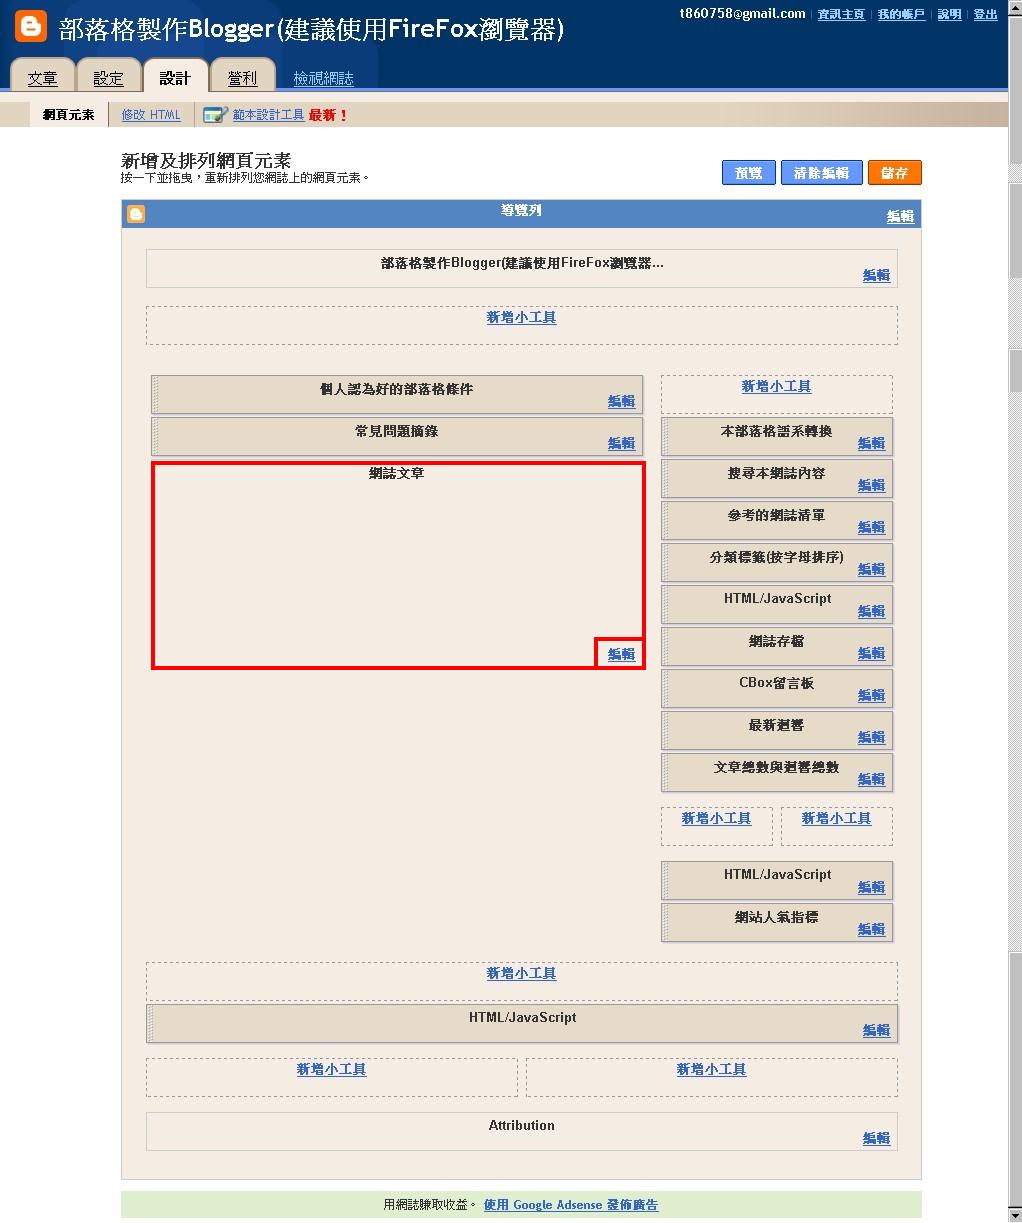Add a gadget atop the right sidebar
Image resolution: width=1022 pixels, height=1223 pixels.
[776, 387]
